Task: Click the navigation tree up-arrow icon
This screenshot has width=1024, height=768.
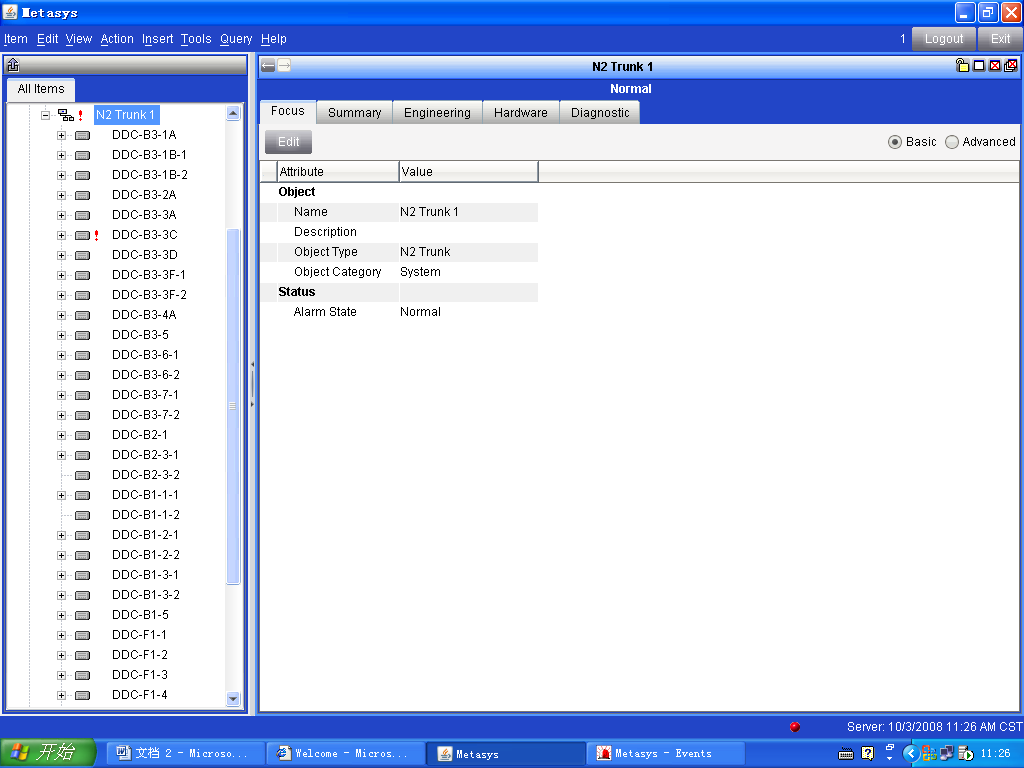Action: (13, 66)
